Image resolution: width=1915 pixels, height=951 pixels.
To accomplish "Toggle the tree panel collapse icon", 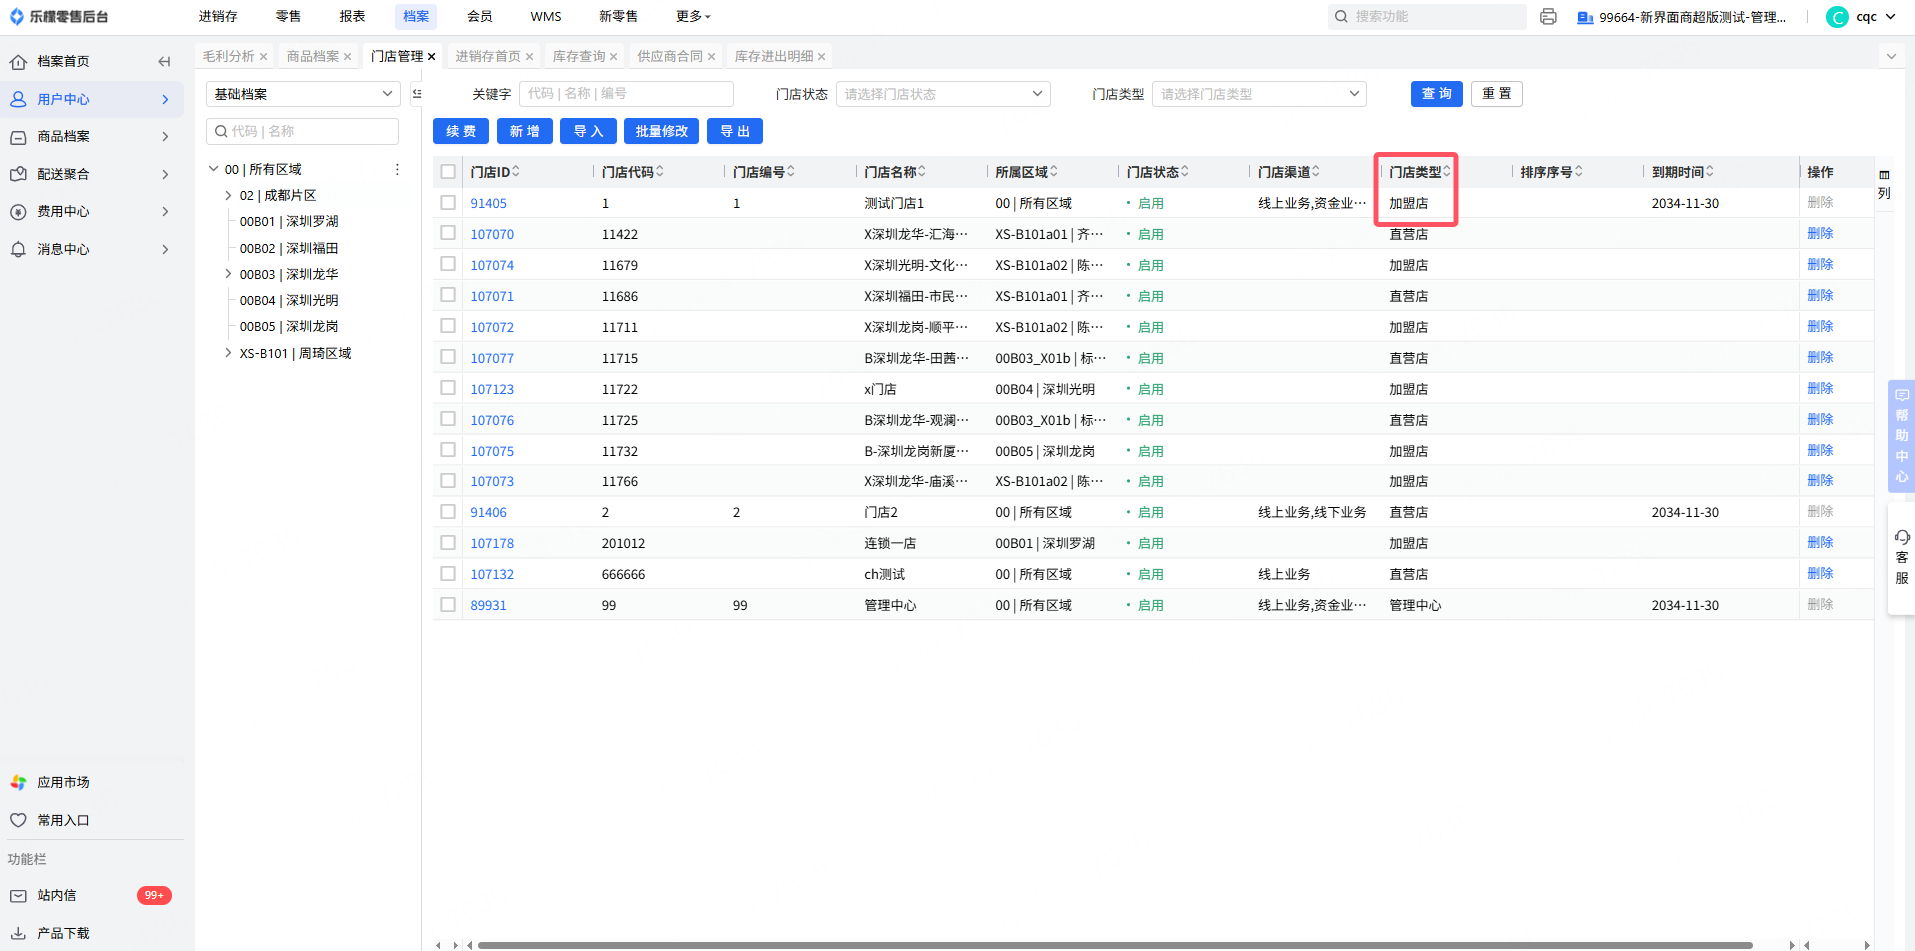I will [x=417, y=94].
